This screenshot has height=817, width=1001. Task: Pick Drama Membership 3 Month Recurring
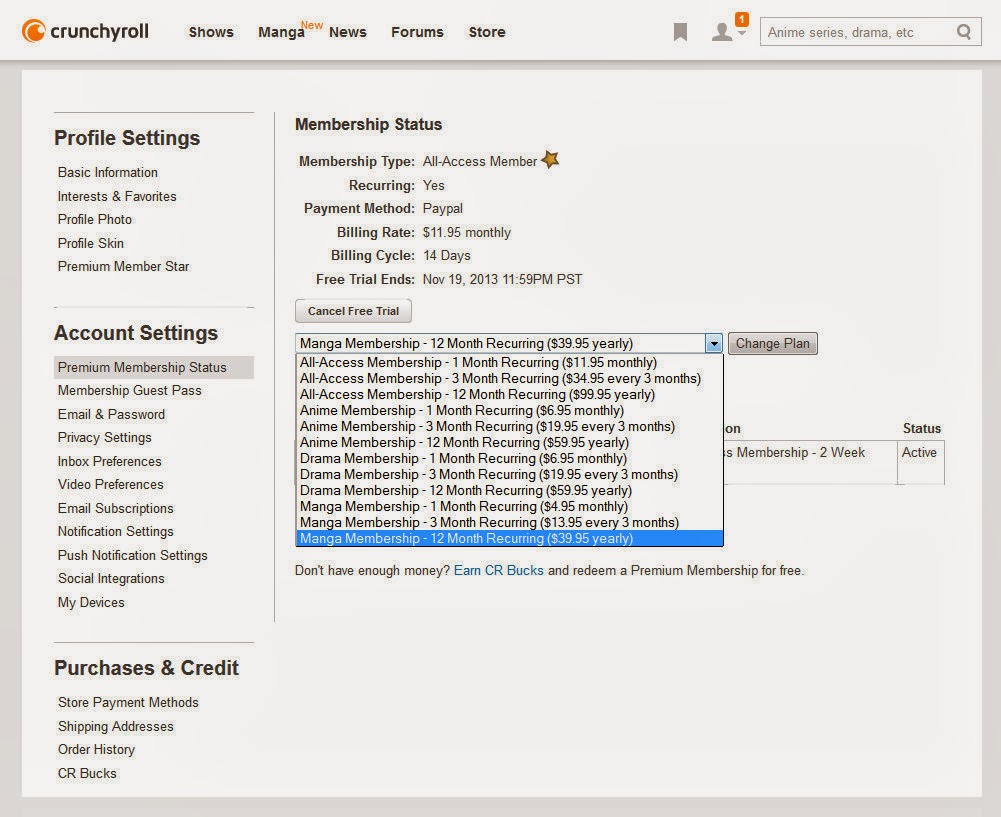coord(509,474)
